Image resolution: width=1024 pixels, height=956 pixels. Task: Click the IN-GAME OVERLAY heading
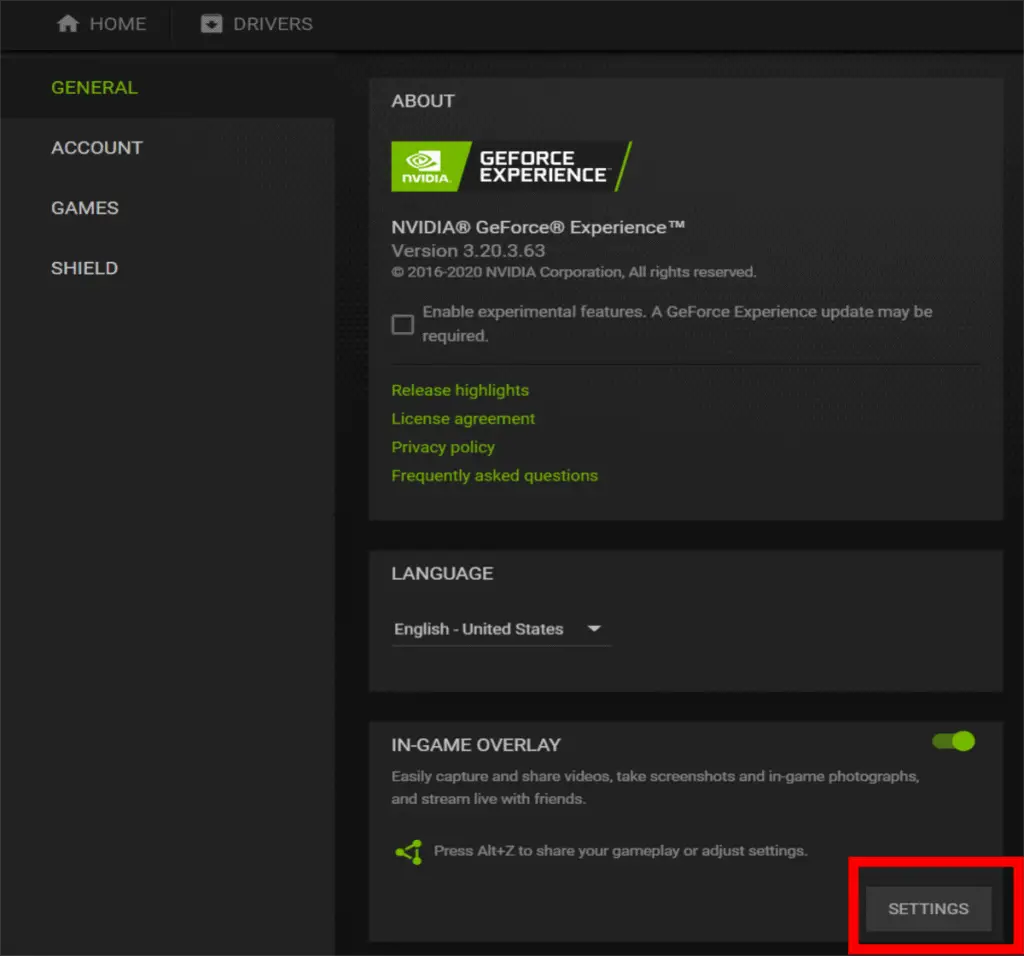[476, 745]
